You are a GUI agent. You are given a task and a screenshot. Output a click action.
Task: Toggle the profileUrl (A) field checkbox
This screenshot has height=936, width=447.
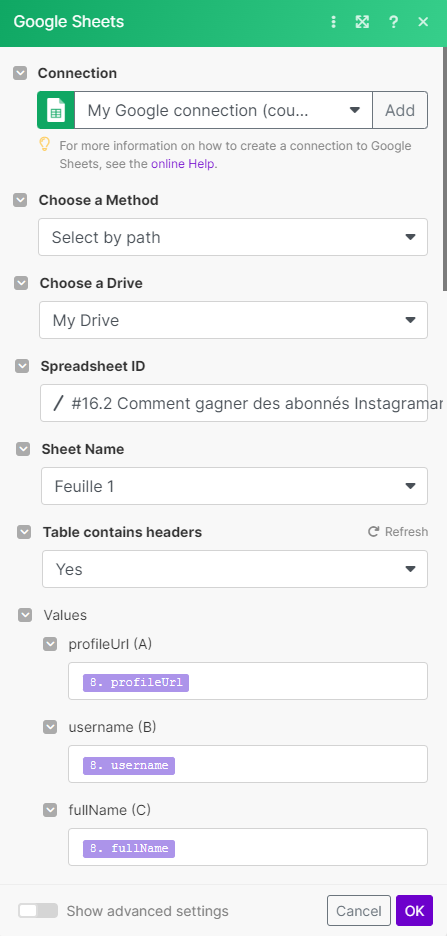tap(50, 644)
